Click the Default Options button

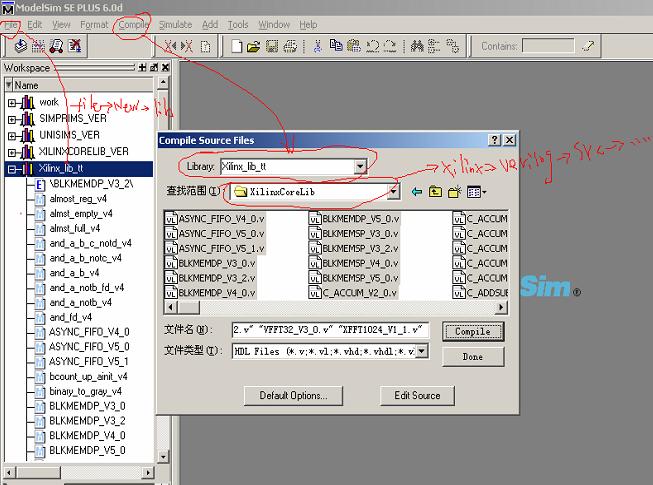[x=293, y=395]
